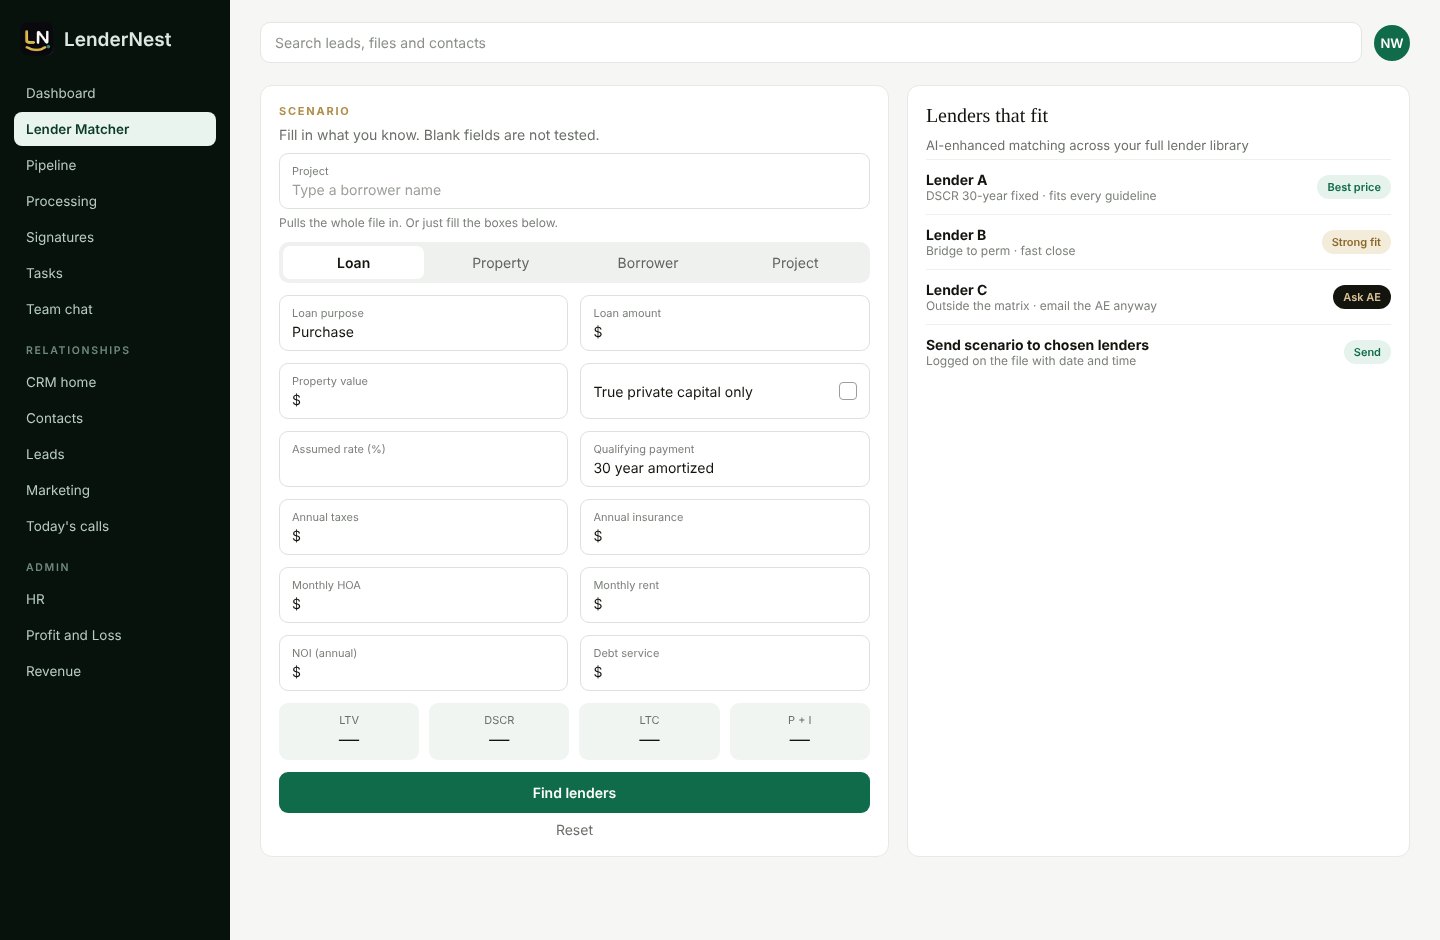Click the Property value field
The image size is (1440, 940).
click(423, 391)
